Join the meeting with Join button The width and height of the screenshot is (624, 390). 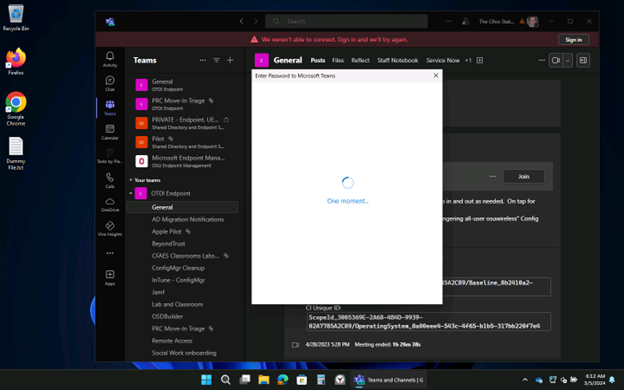pyautogui.click(x=523, y=176)
